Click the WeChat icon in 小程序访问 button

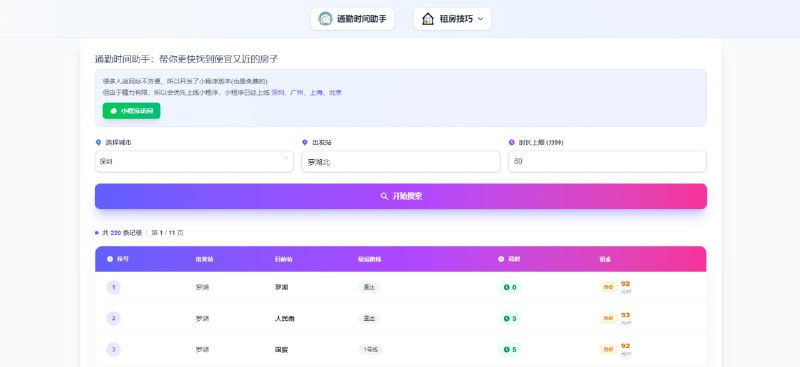coord(113,111)
